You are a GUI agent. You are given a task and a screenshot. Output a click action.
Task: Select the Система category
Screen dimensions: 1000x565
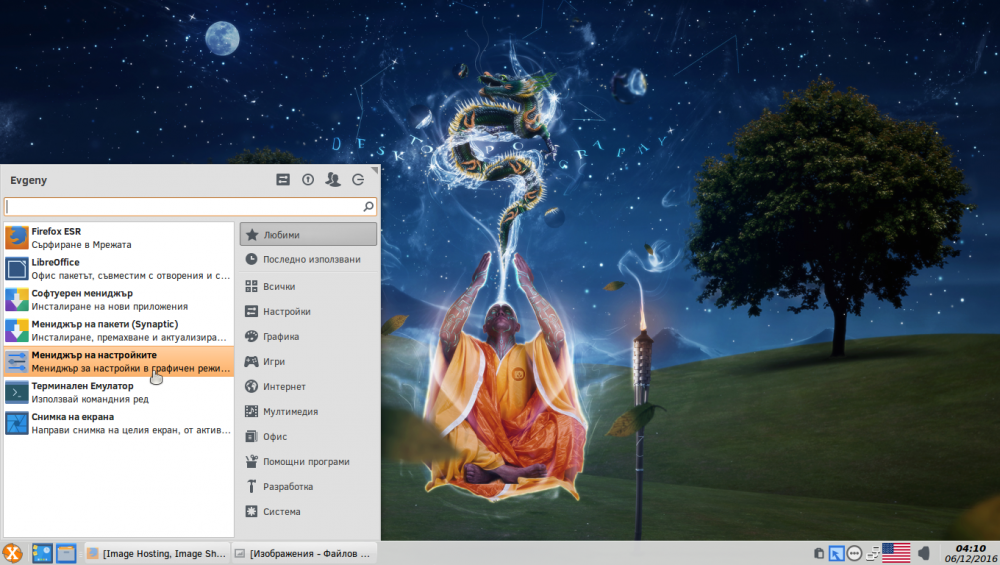[x=308, y=511]
